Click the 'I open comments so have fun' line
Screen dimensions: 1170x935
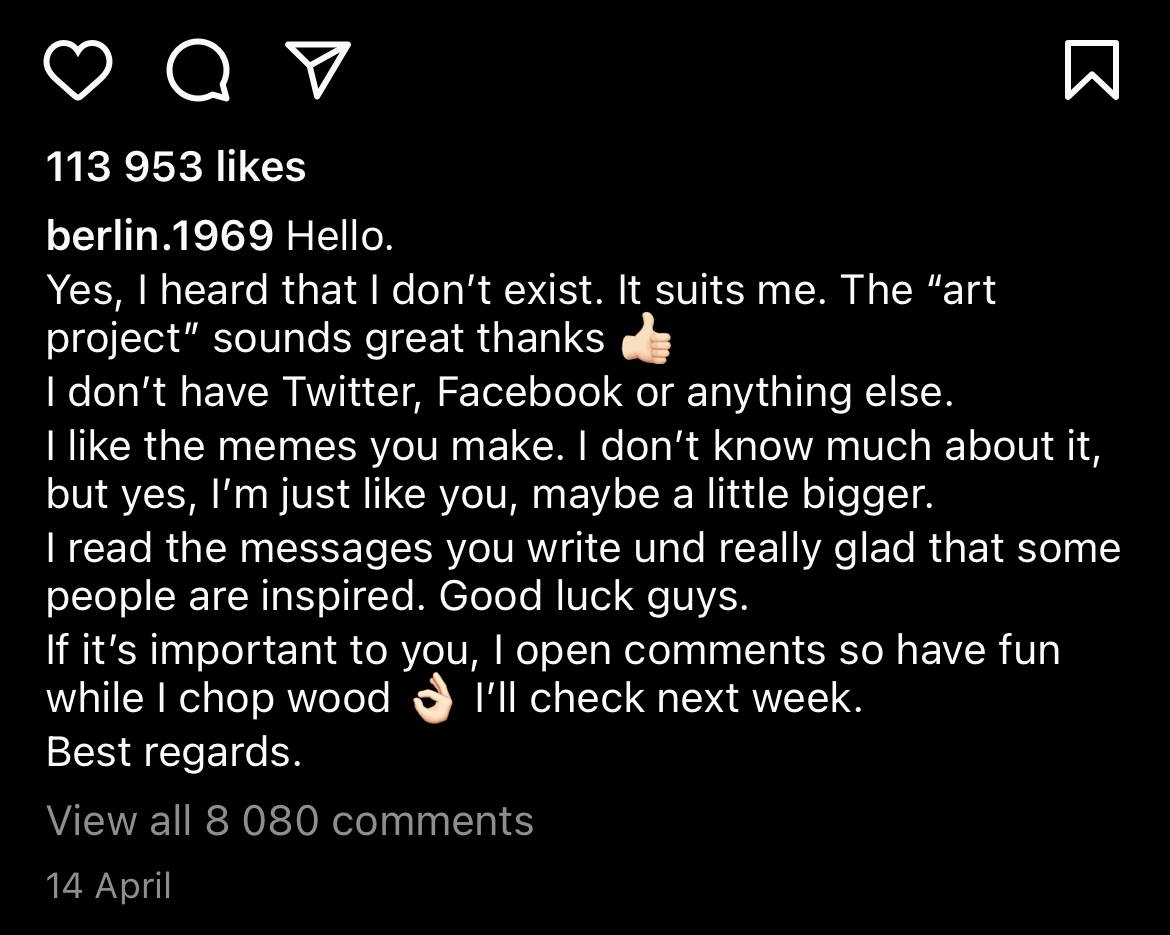(553, 650)
